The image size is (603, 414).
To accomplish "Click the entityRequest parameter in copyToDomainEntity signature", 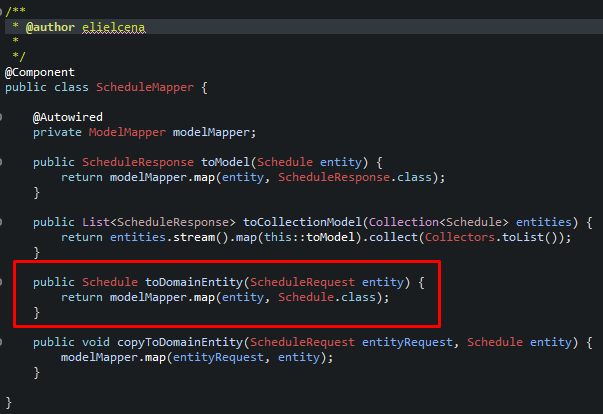I will coord(407,342).
